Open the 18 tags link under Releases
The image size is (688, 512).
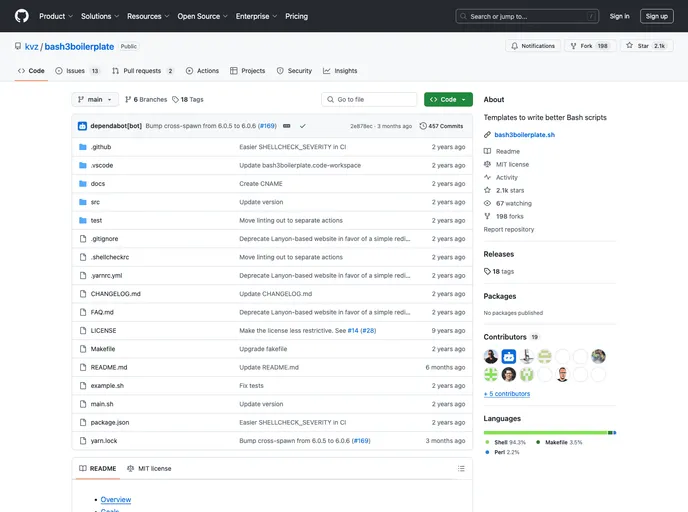click(499, 272)
